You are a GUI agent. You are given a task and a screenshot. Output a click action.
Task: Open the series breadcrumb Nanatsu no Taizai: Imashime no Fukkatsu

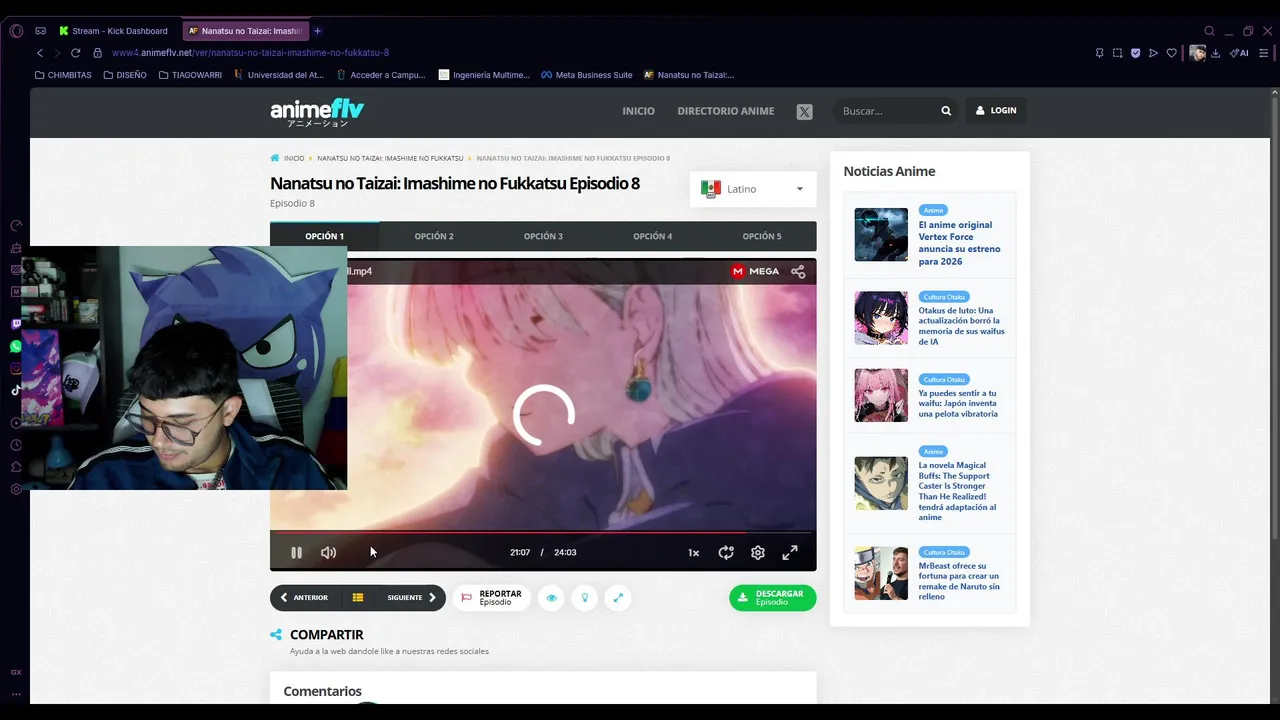point(390,158)
